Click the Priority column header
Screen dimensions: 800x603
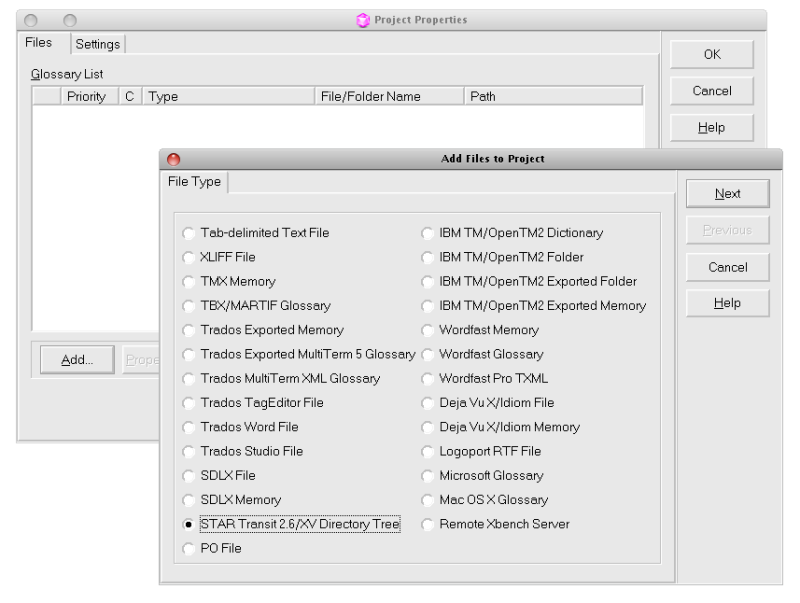(90, 96)
